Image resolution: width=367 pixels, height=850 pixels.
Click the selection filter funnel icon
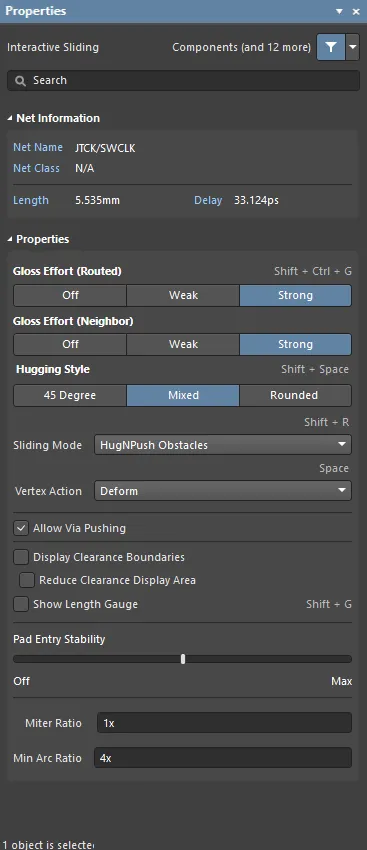(331, 47)
